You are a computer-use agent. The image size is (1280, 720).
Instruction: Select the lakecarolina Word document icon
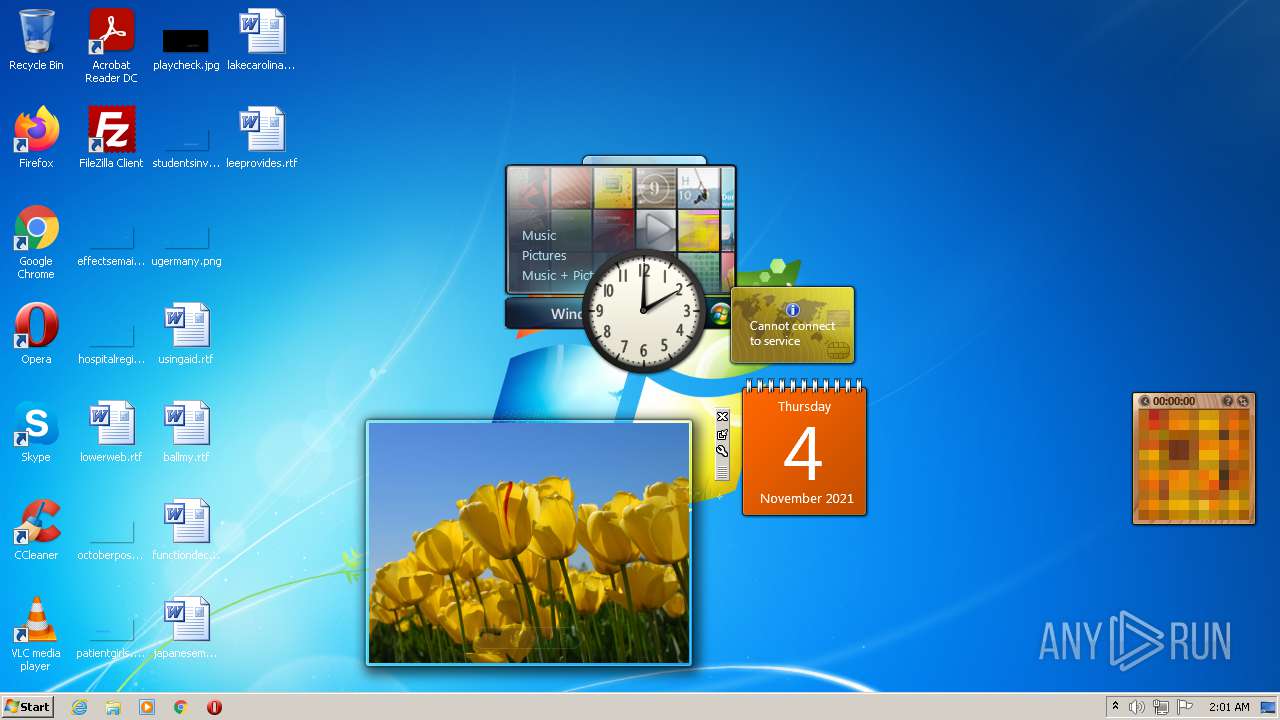261,40
